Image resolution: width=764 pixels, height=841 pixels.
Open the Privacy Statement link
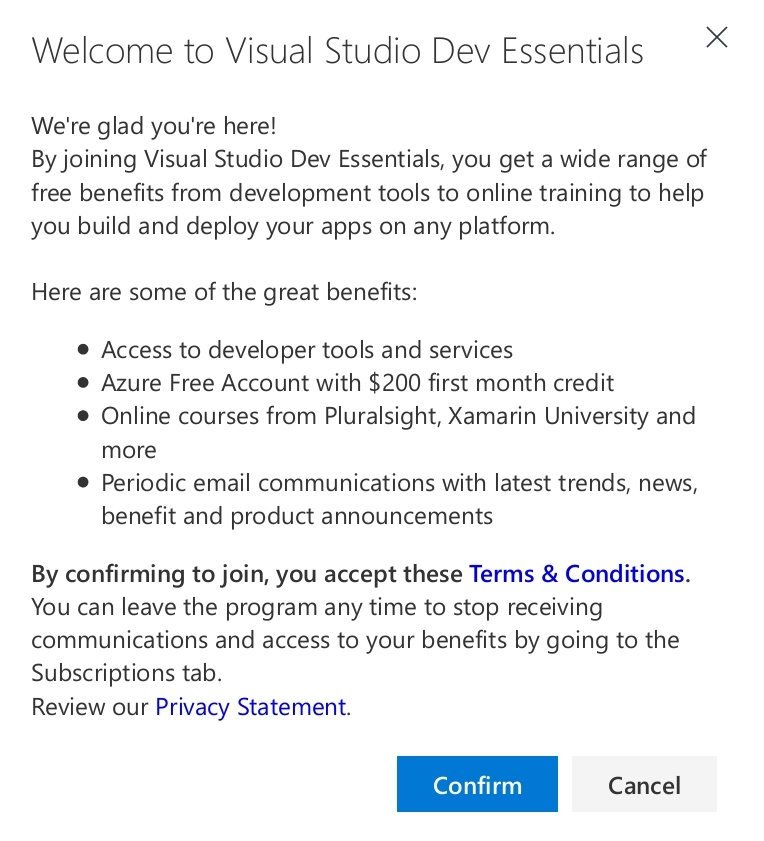[251, 707]
